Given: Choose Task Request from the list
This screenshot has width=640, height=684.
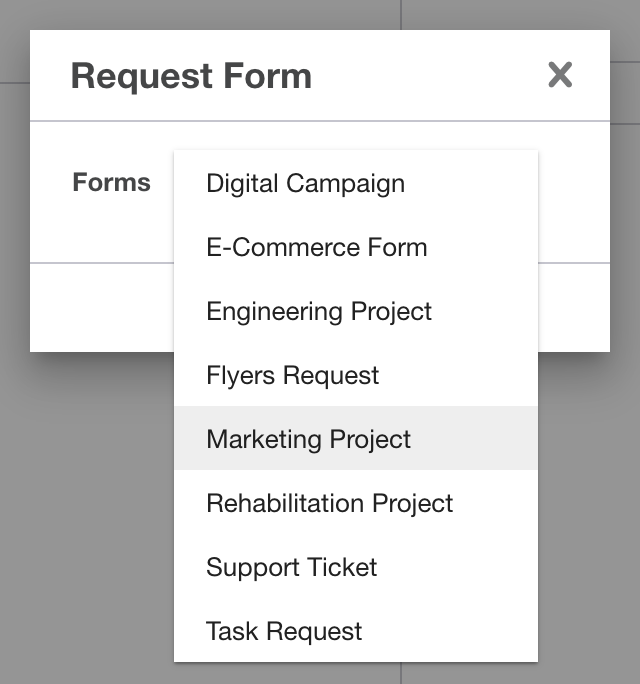Looking at the screenshot, I should pos(285,632).
